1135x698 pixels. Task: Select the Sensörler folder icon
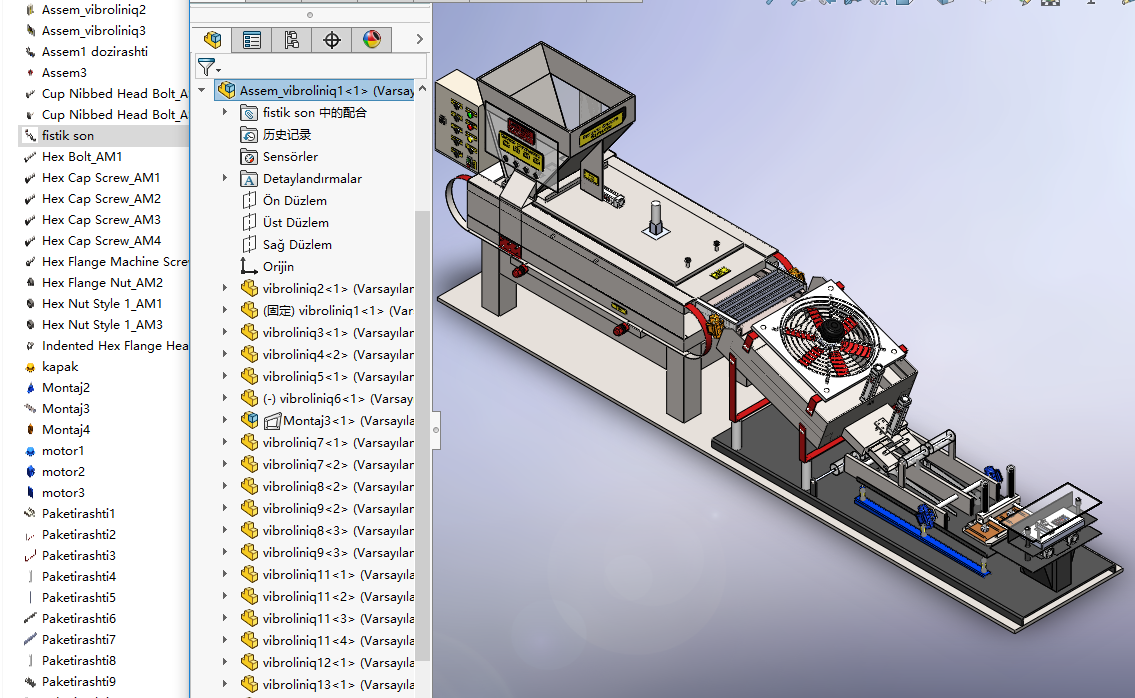[x=249, y=157]
